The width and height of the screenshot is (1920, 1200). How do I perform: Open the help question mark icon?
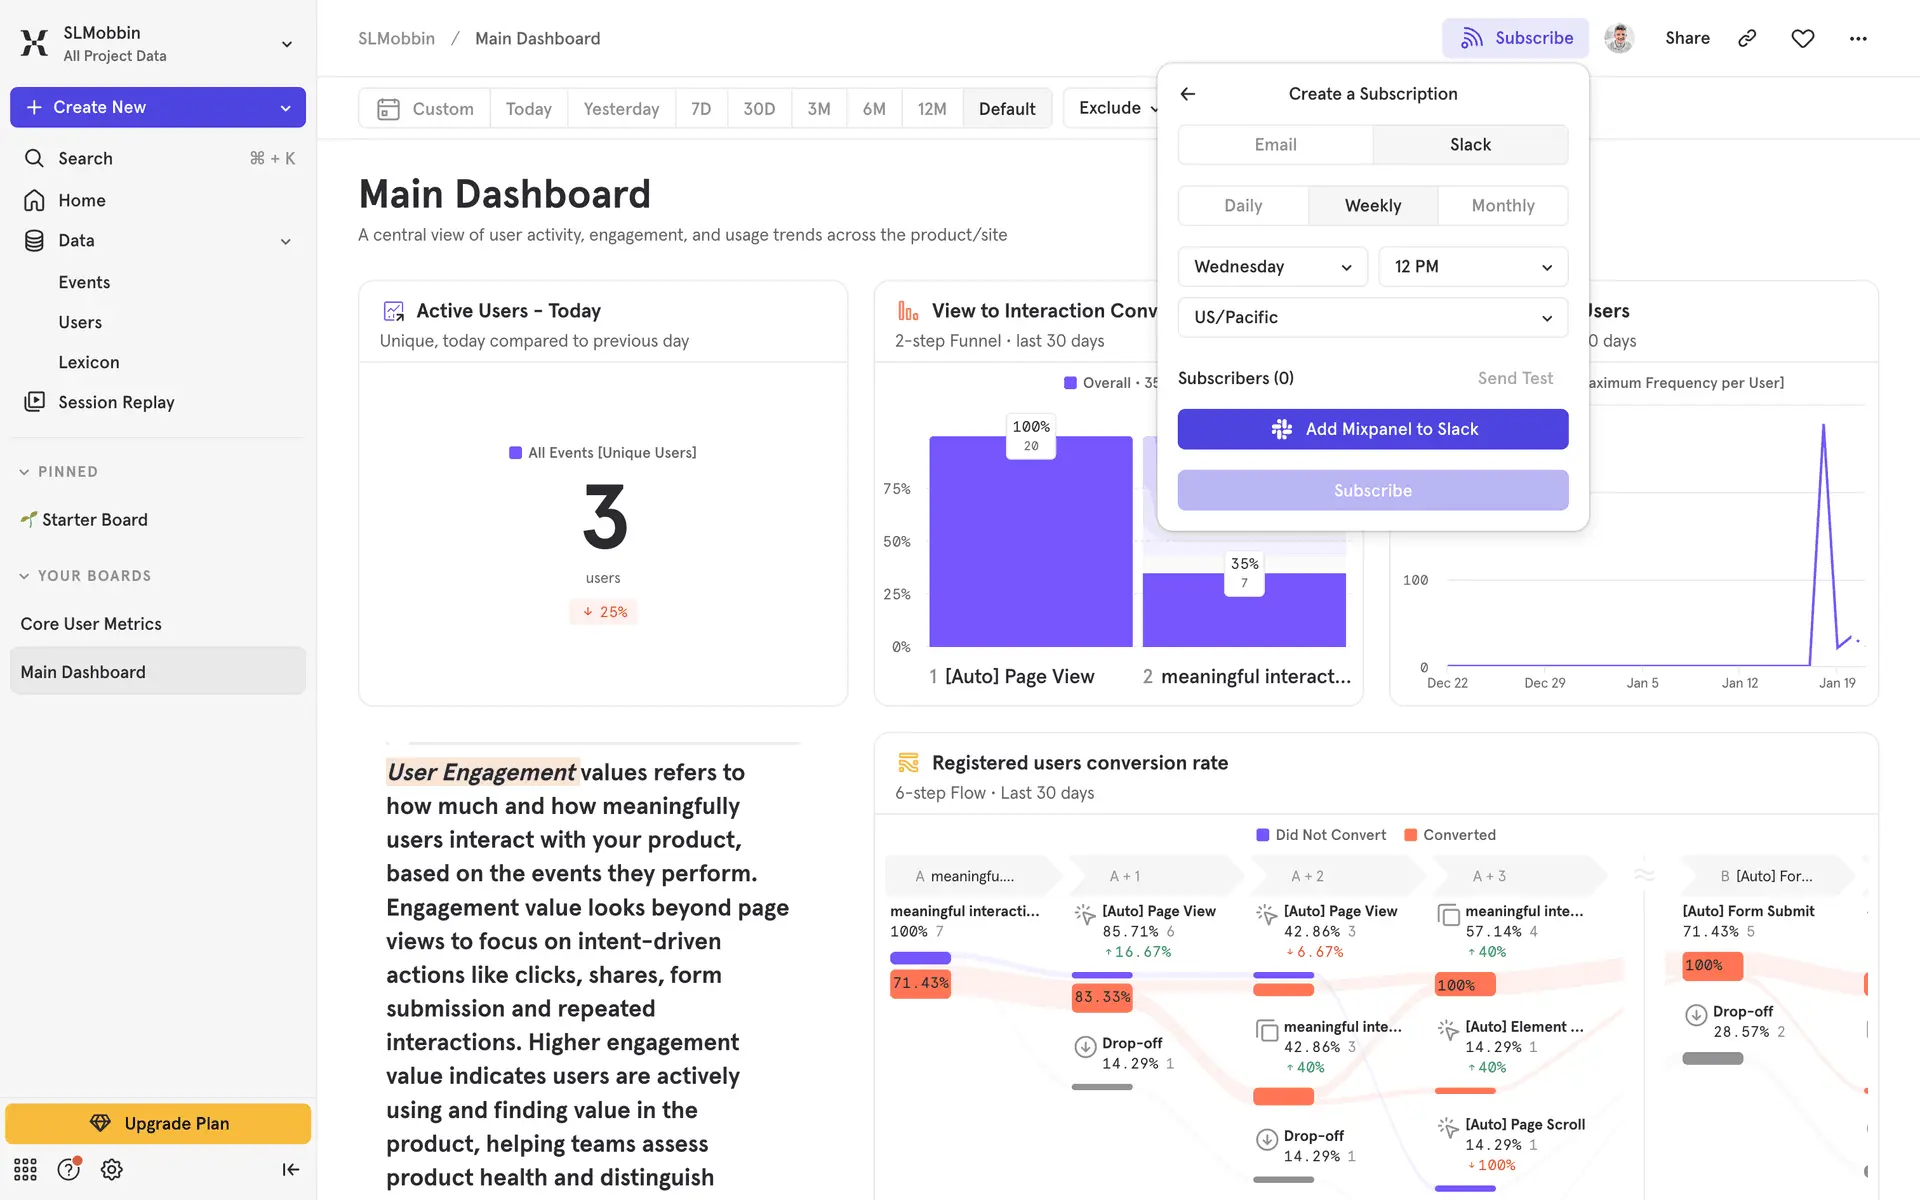tap(68, 1169)
